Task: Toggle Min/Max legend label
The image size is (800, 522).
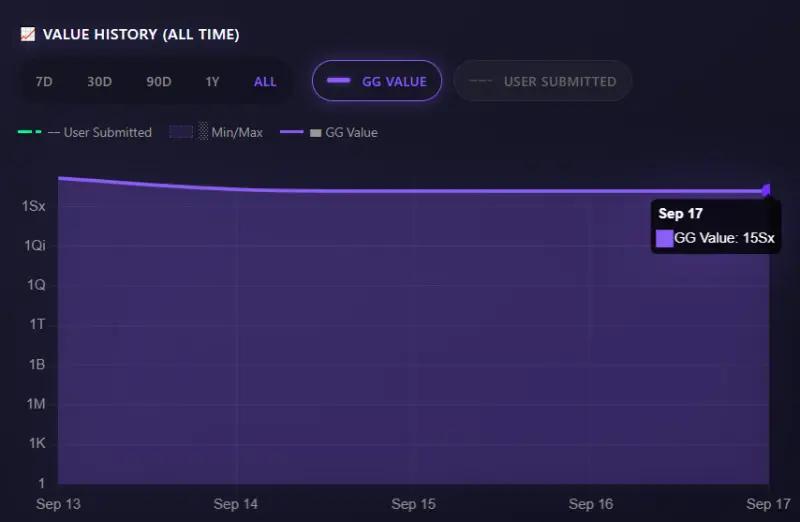Action: tap(237, 132)
